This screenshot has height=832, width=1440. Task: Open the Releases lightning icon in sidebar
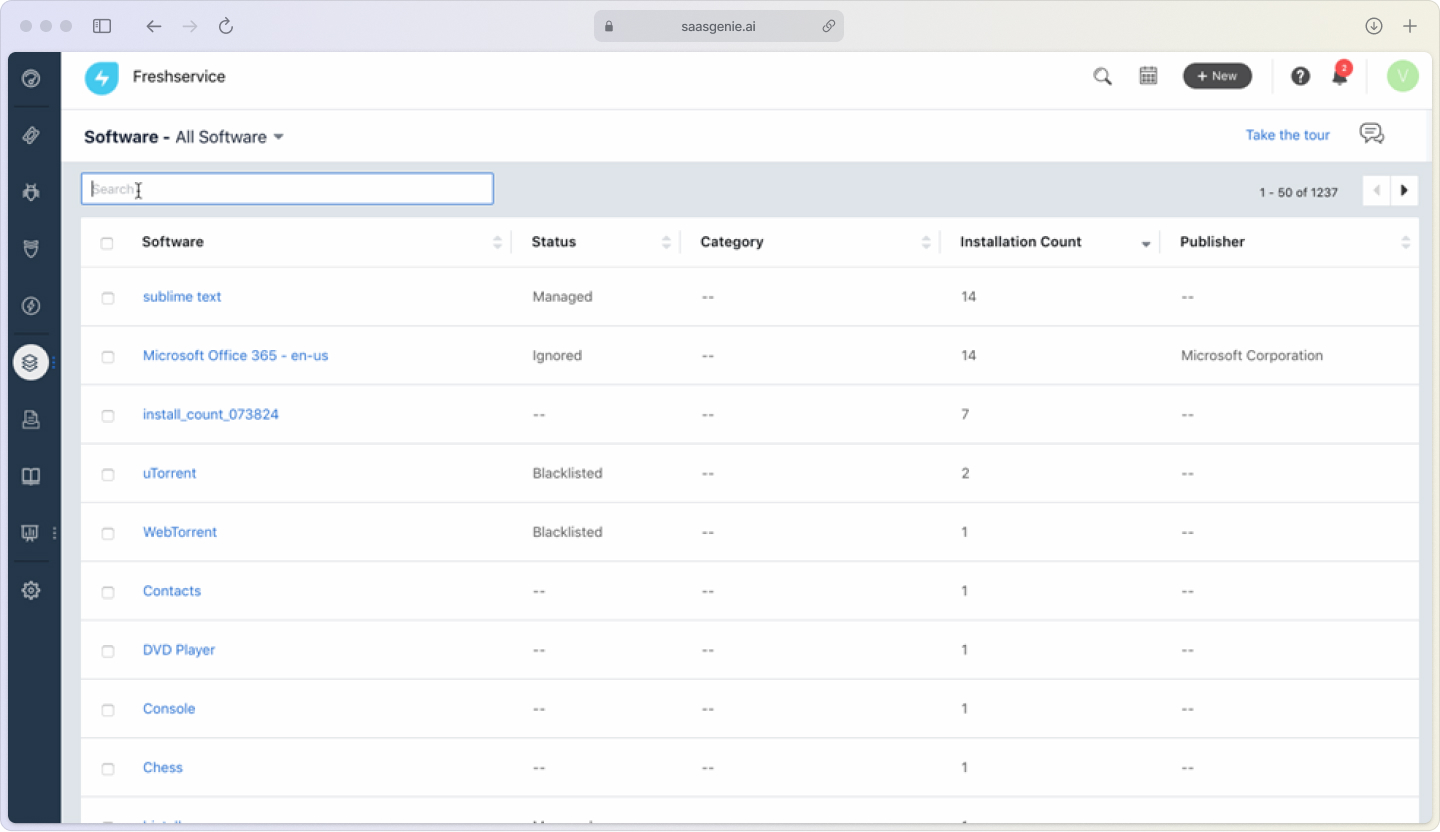(31, 305)
